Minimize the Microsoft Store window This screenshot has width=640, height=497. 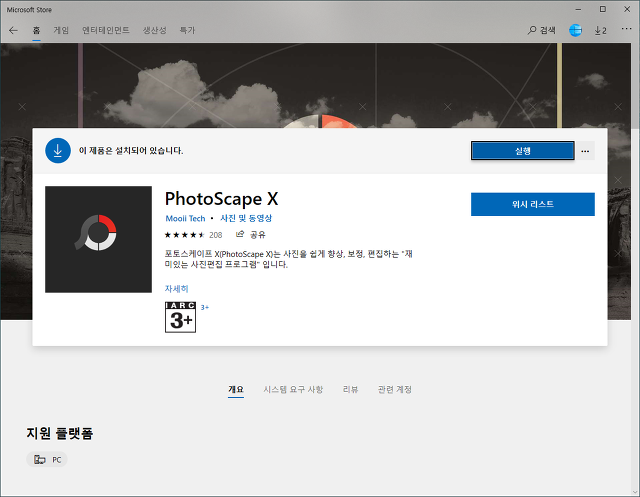pyautogui.click(x=578, y=9)
